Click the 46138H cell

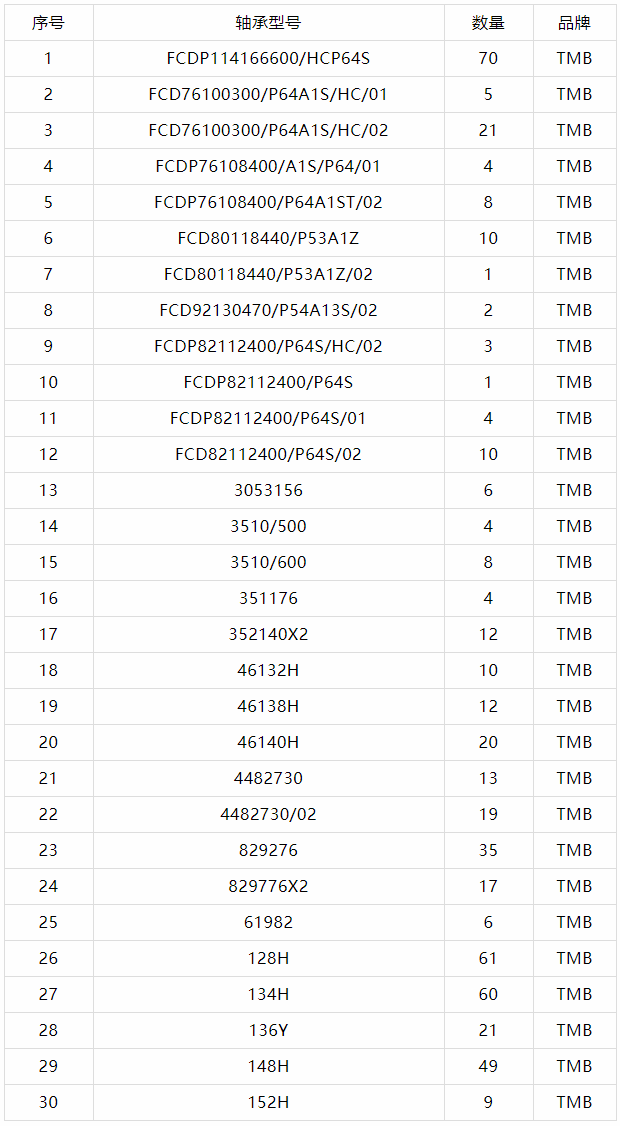[x=268, y=706]
